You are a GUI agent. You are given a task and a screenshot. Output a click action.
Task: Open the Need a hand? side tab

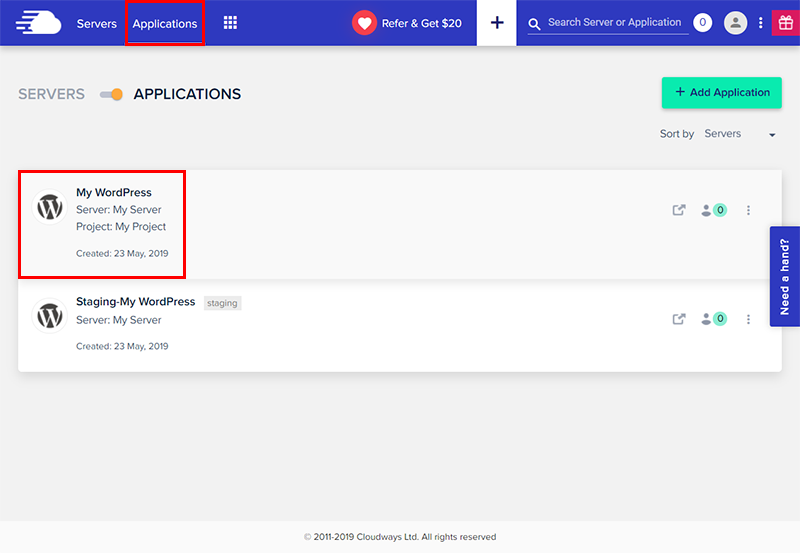coord(785,276)
